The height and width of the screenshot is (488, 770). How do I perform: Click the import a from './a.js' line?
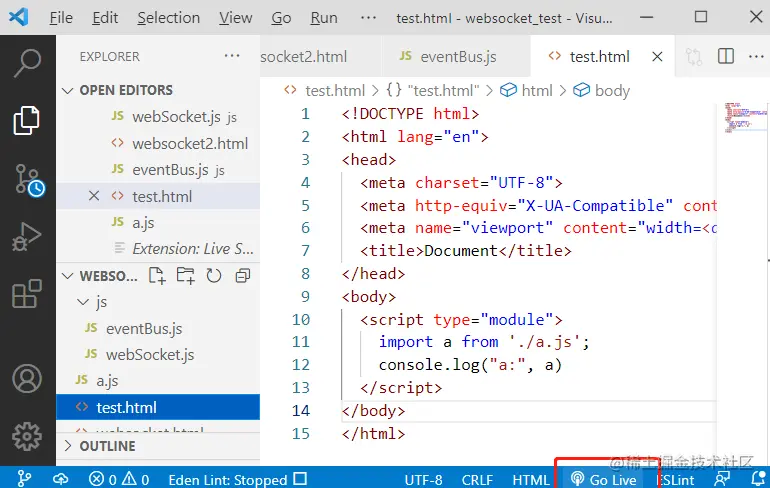484,342
